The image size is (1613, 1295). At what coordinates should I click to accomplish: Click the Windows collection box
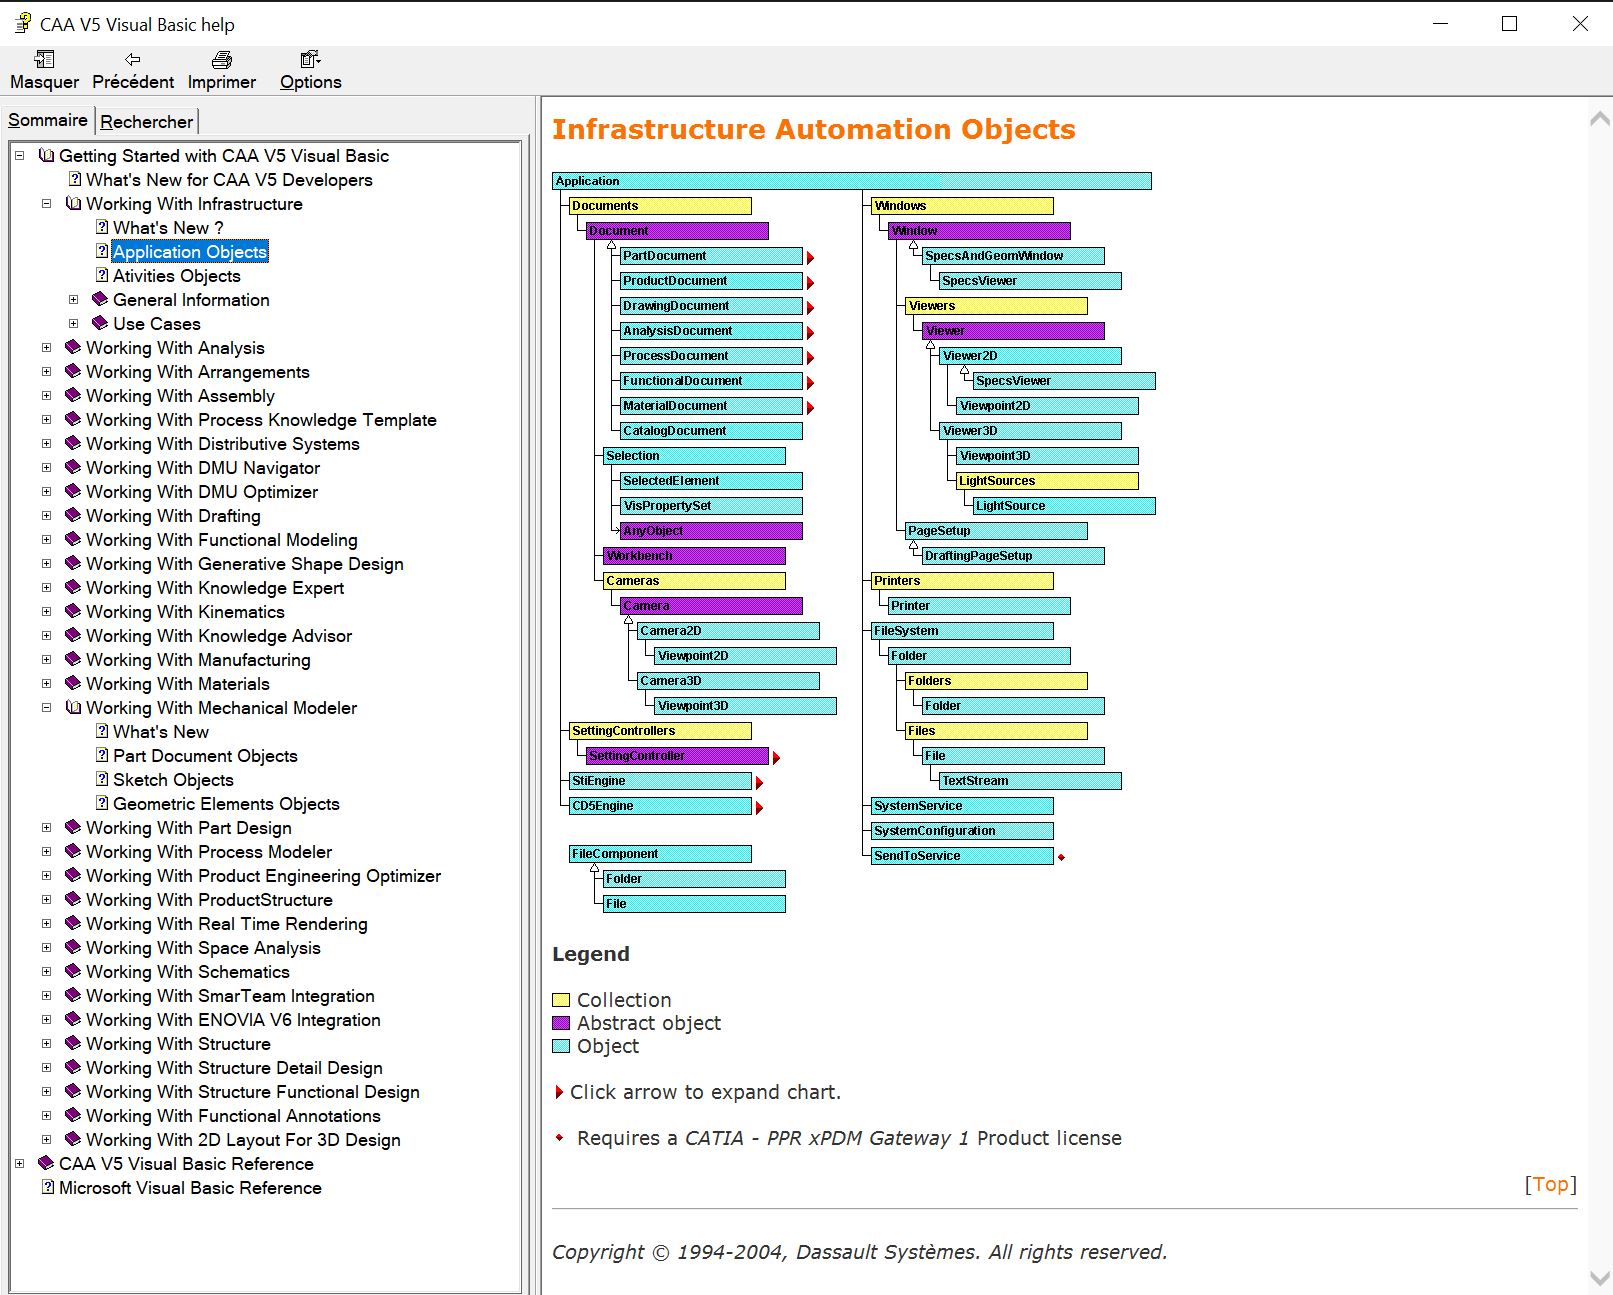point(962,206)
